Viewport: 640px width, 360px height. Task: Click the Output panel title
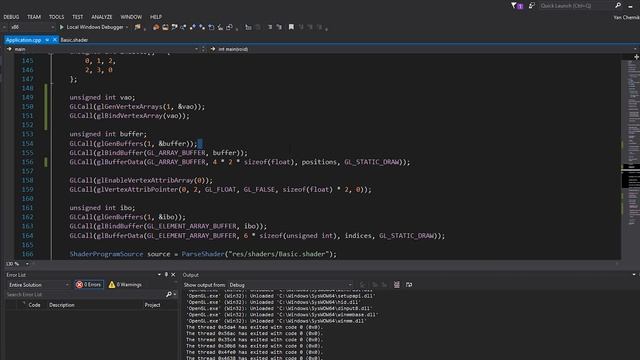[191, 275]
